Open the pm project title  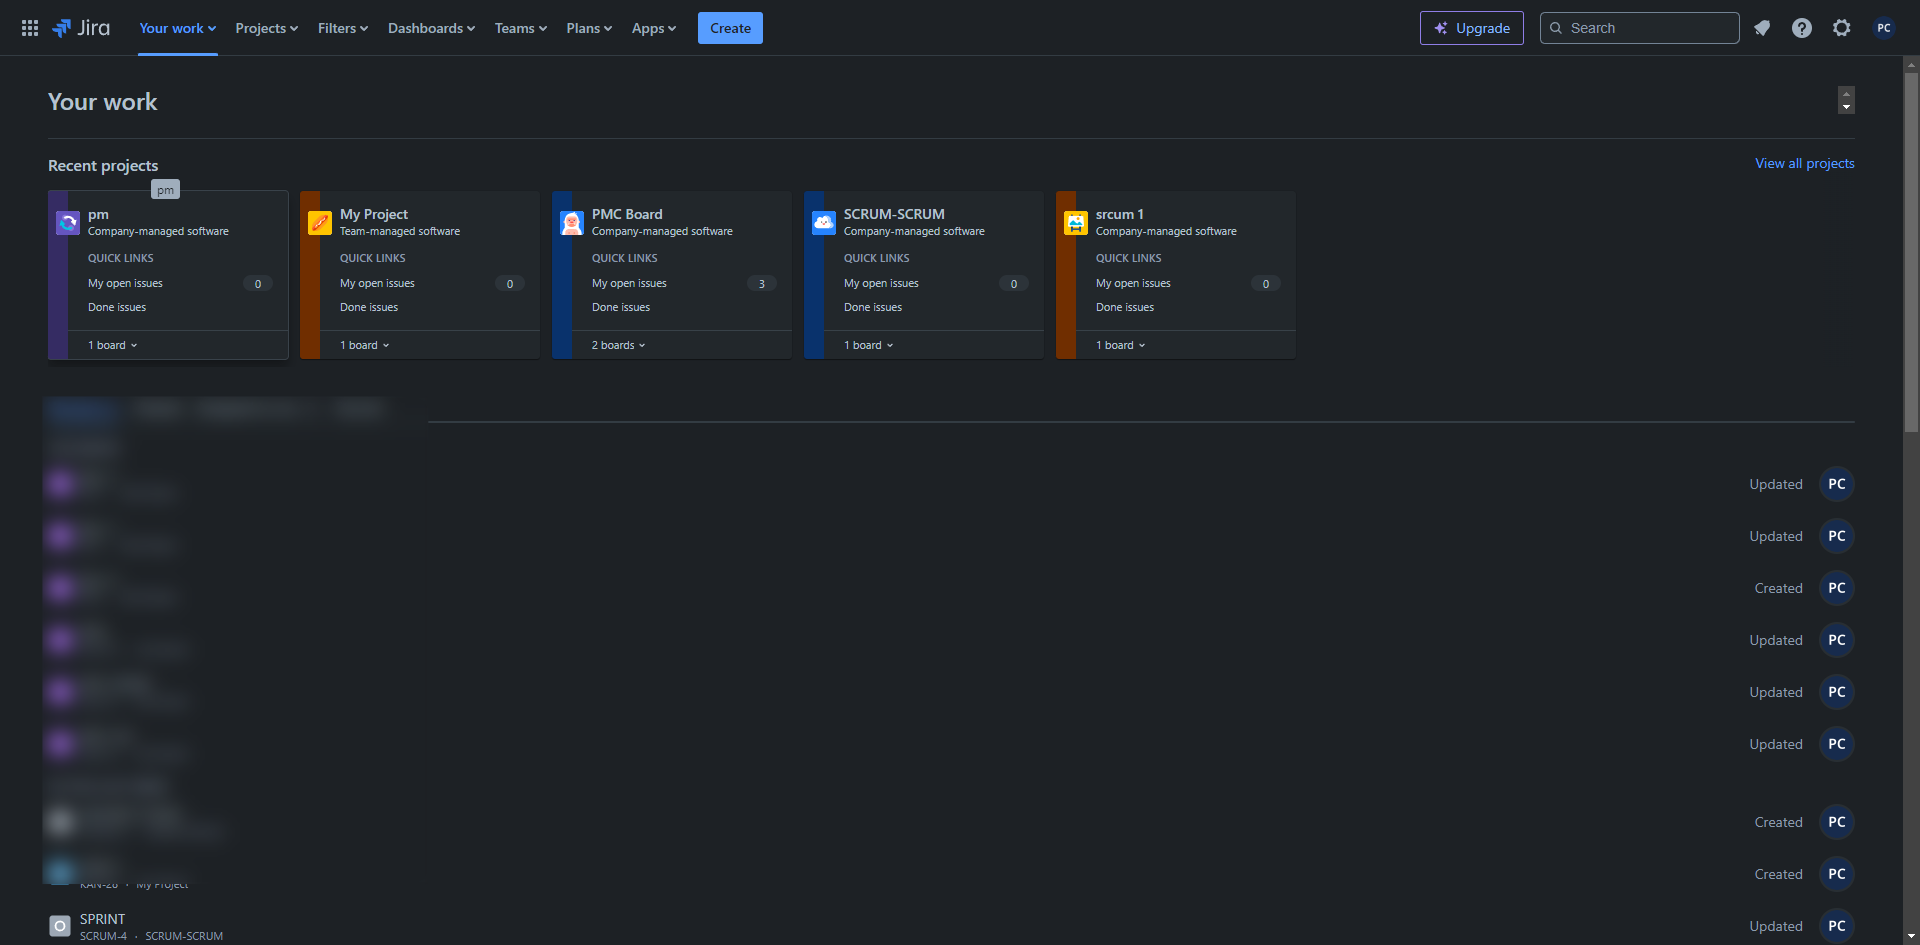pyautogui.click(x=98, y=214)
